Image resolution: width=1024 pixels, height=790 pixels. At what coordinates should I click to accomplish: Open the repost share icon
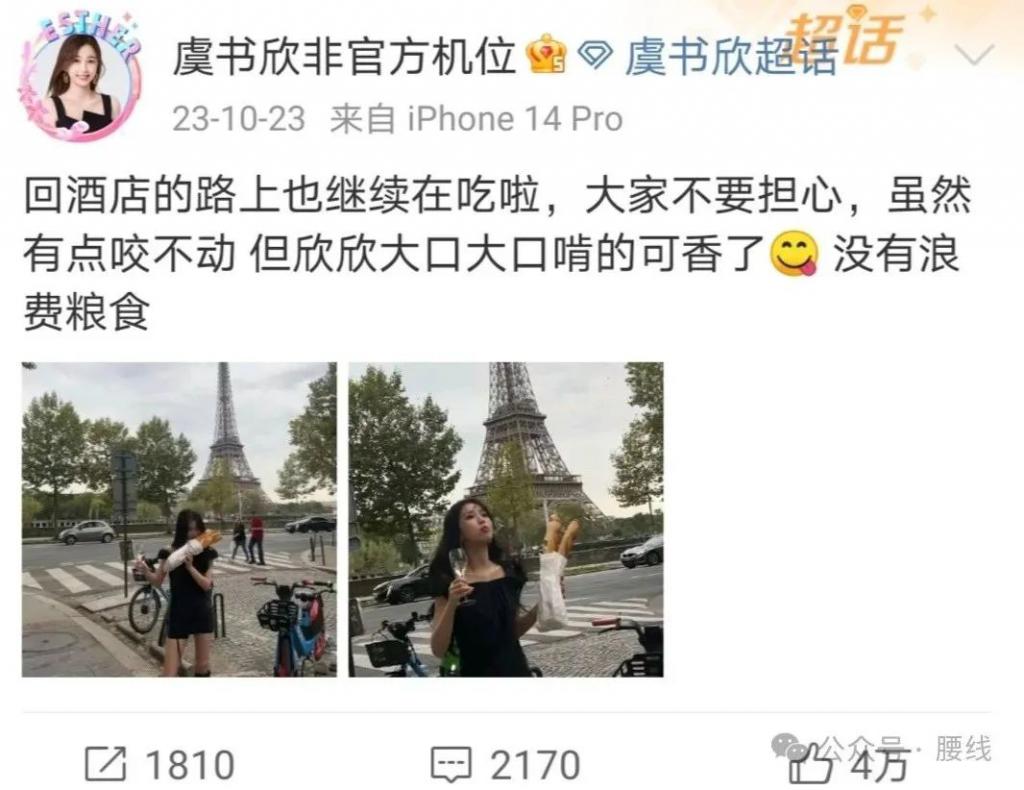105,763
